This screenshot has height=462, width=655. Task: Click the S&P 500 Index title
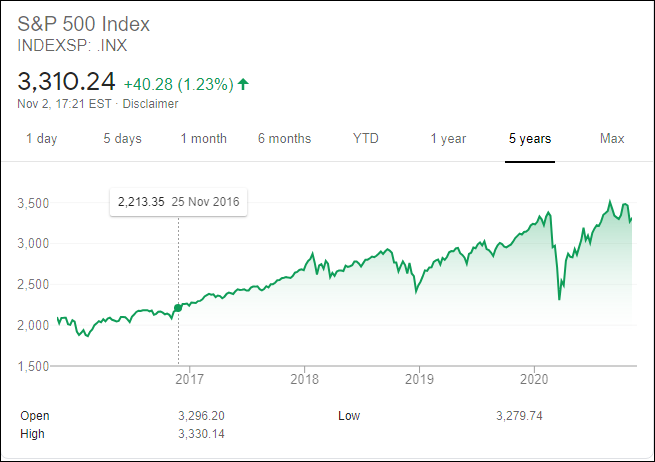[83, 23]
